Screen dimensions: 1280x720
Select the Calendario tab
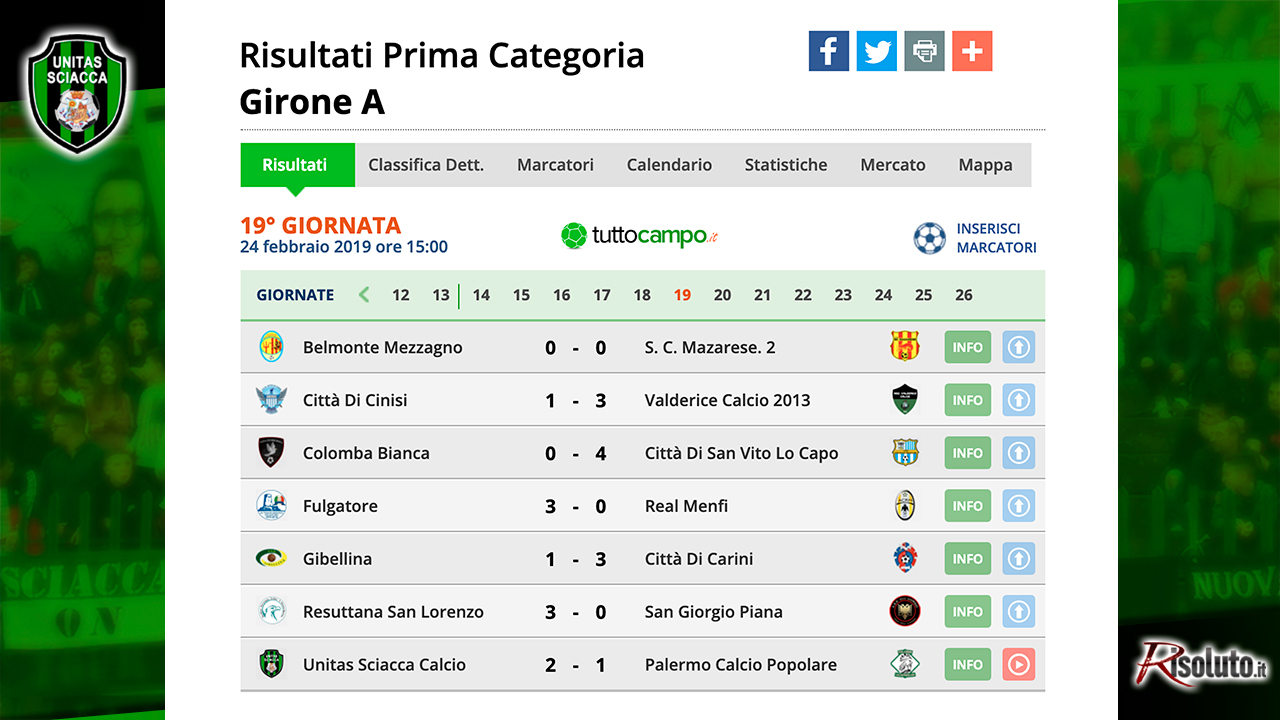coord(669,165)
